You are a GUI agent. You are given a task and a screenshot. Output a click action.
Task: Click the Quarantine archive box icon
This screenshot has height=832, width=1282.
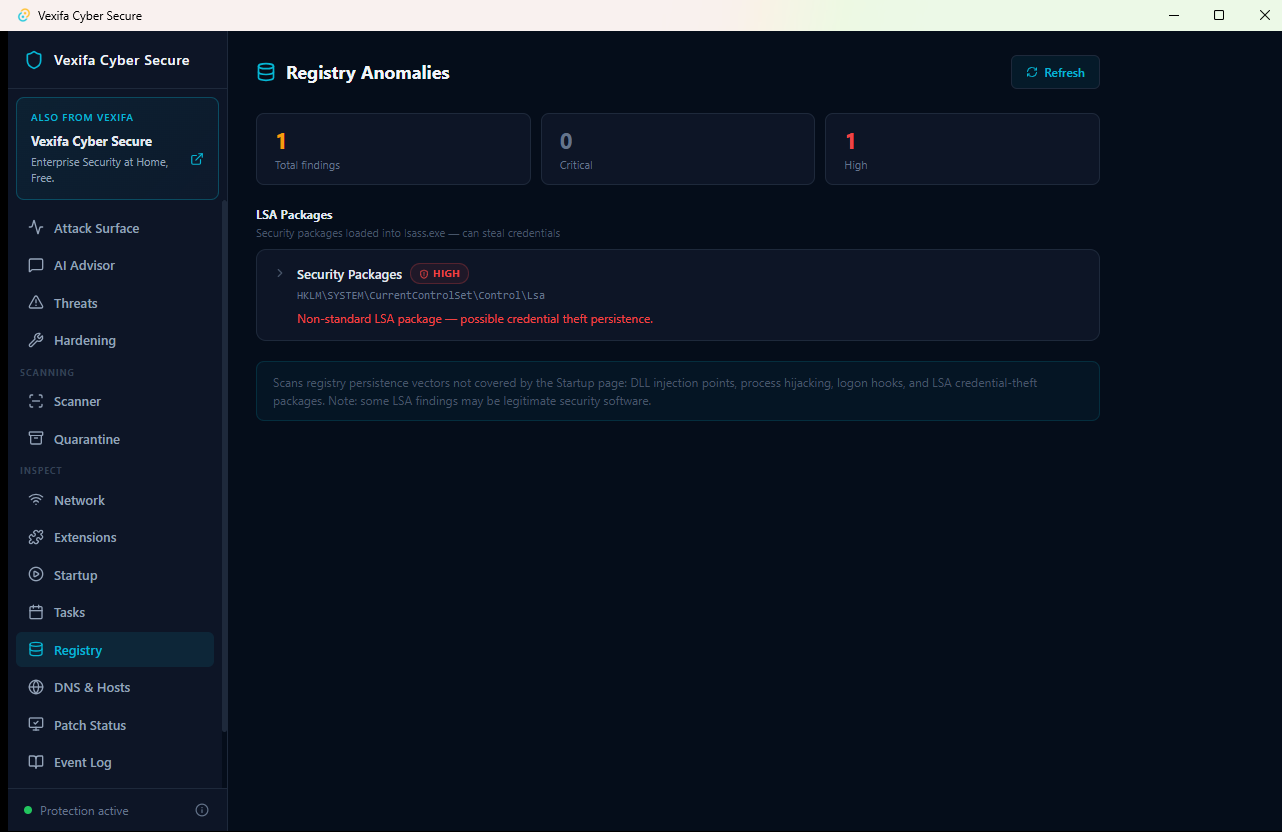[x=36, y=439]
